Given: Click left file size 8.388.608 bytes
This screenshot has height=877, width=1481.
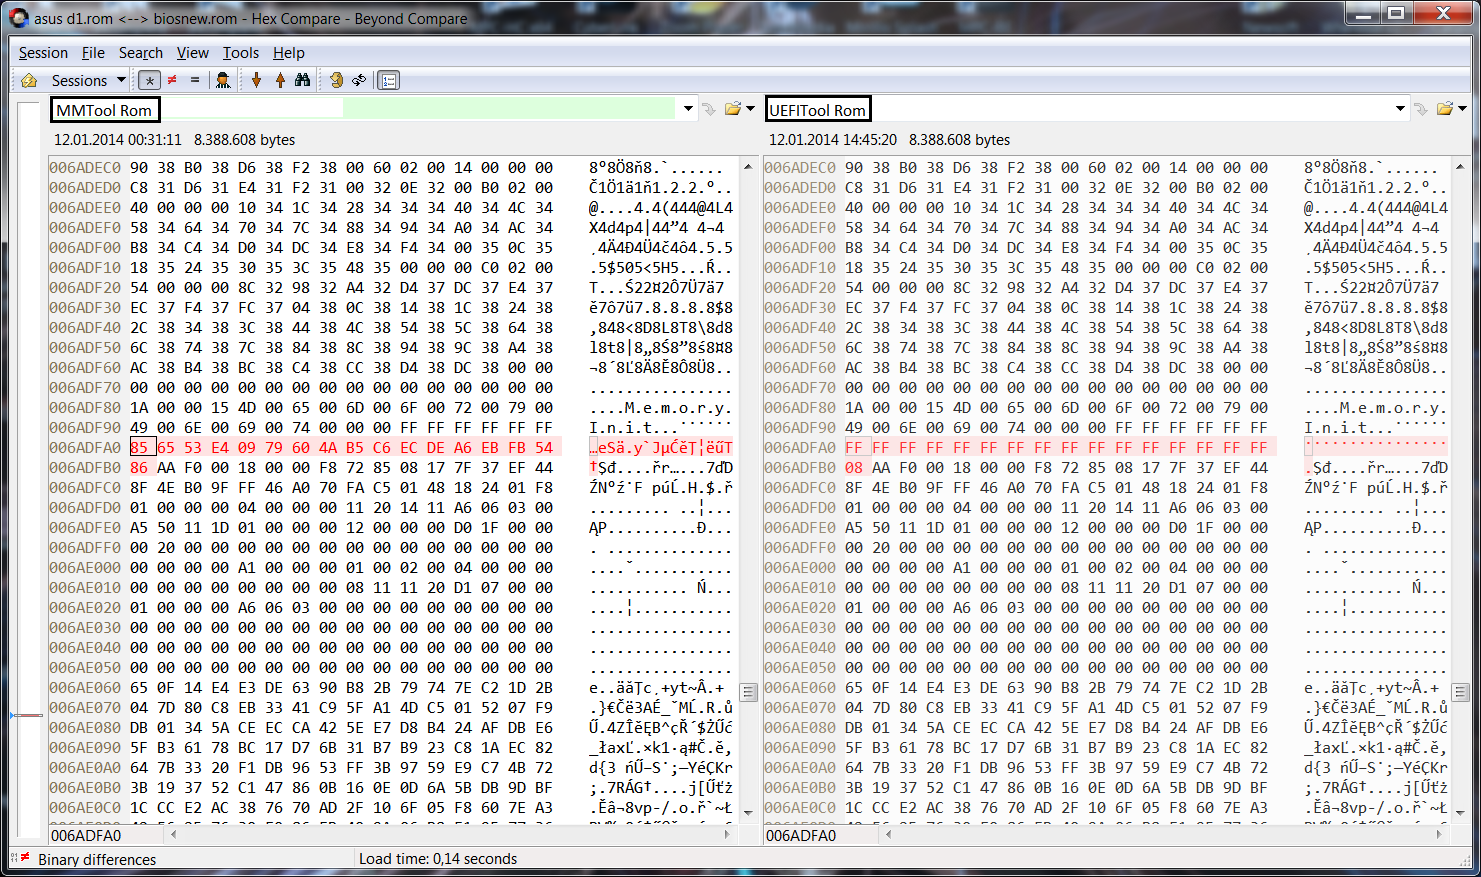Looking at the screenshot, I should (244, 140).
